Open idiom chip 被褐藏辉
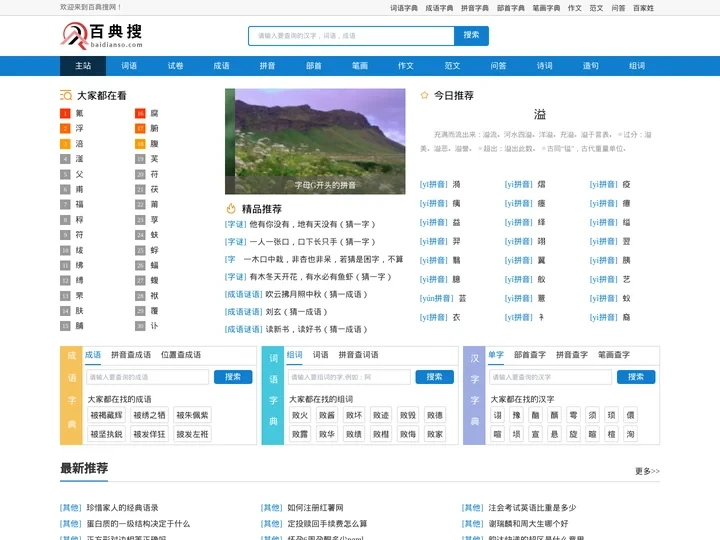Image resolution: width=720 pixels, height=540 pixels. [107, 415]
